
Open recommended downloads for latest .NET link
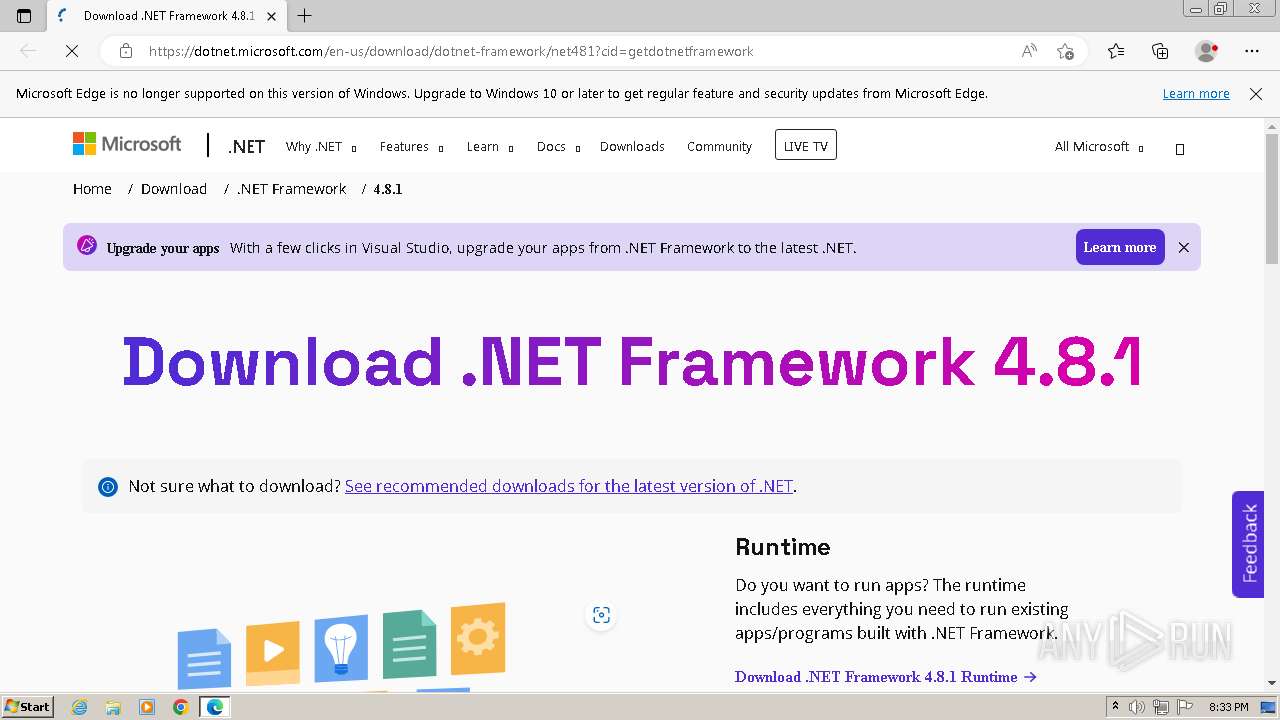(569, 486)
